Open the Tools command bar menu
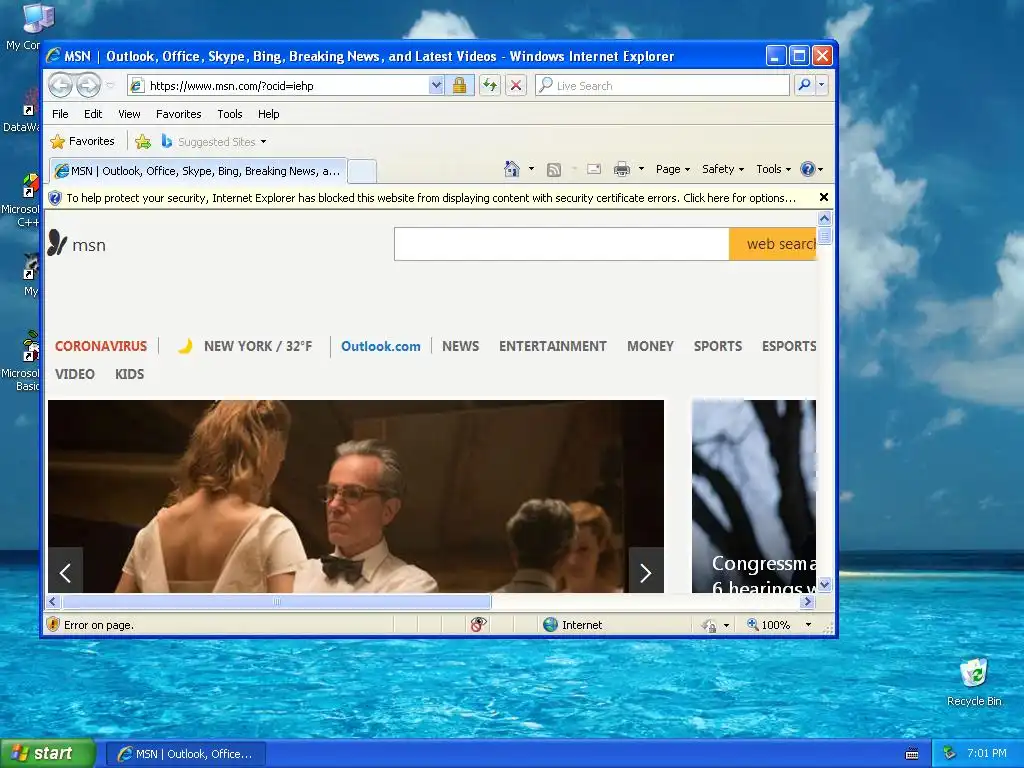Screen dimensions: 1024x768 pos(773,169)
